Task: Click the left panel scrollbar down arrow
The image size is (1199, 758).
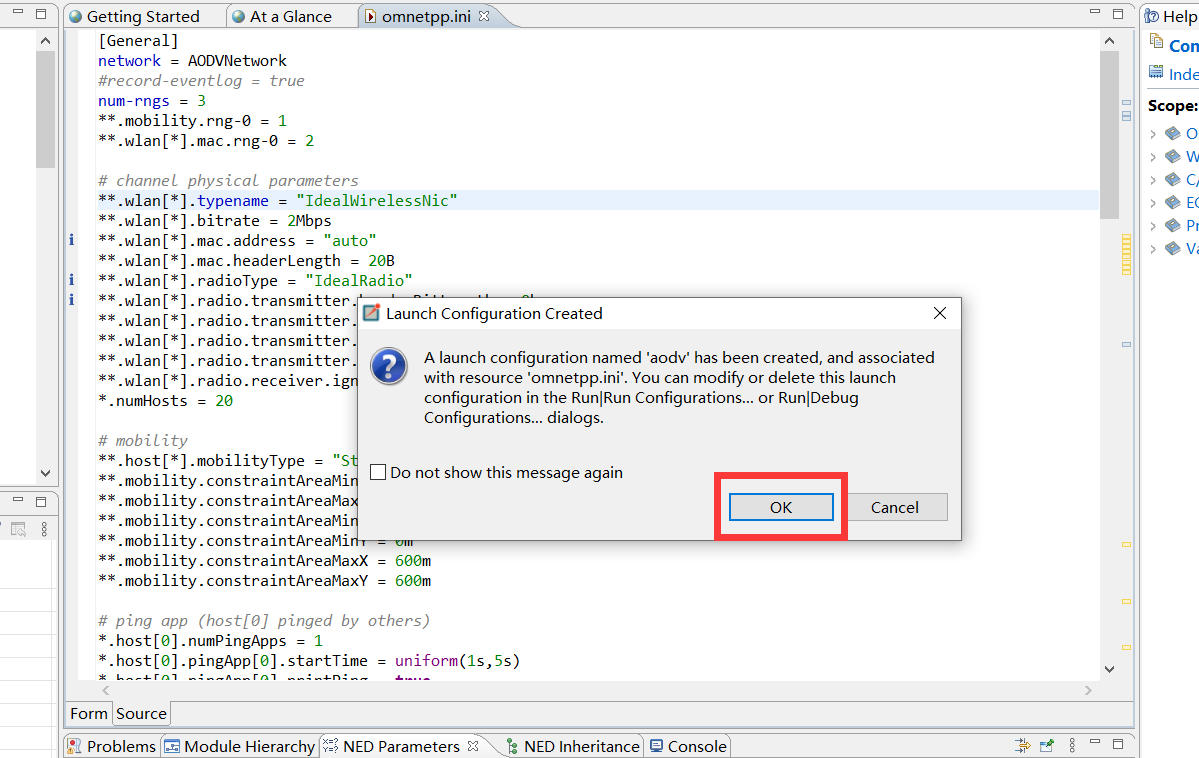Action: 45,473
